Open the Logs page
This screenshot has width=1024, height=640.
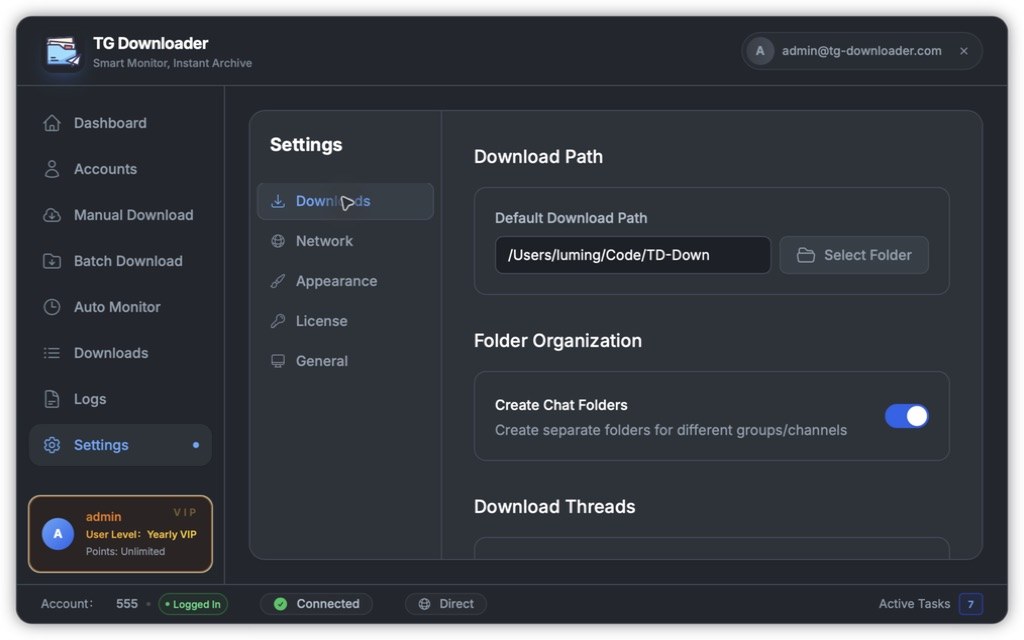tap(120, 399)
